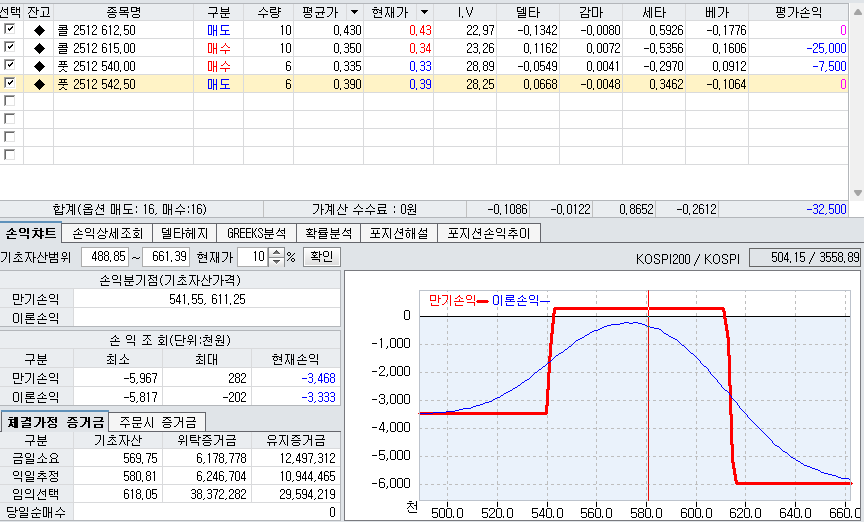Open the GREEKS분석 tab
The height and width of the screenshot is (522, 864).
257,233
